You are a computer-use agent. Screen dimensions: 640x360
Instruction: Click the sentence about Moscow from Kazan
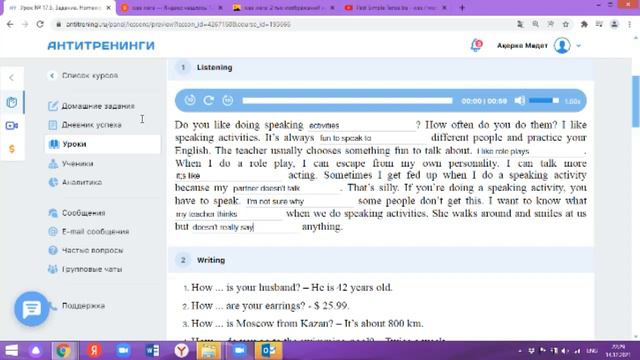coord(307,324)
